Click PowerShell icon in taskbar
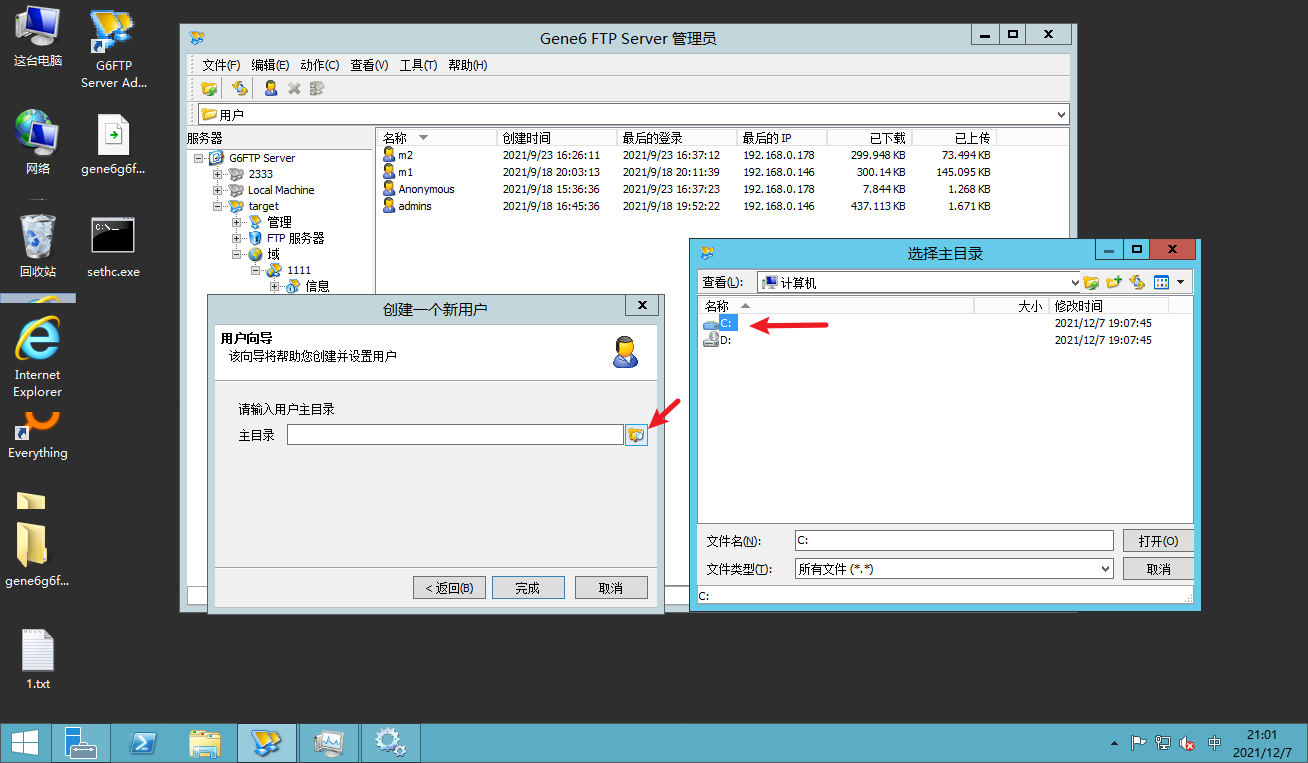 click(x=144, y=743)
